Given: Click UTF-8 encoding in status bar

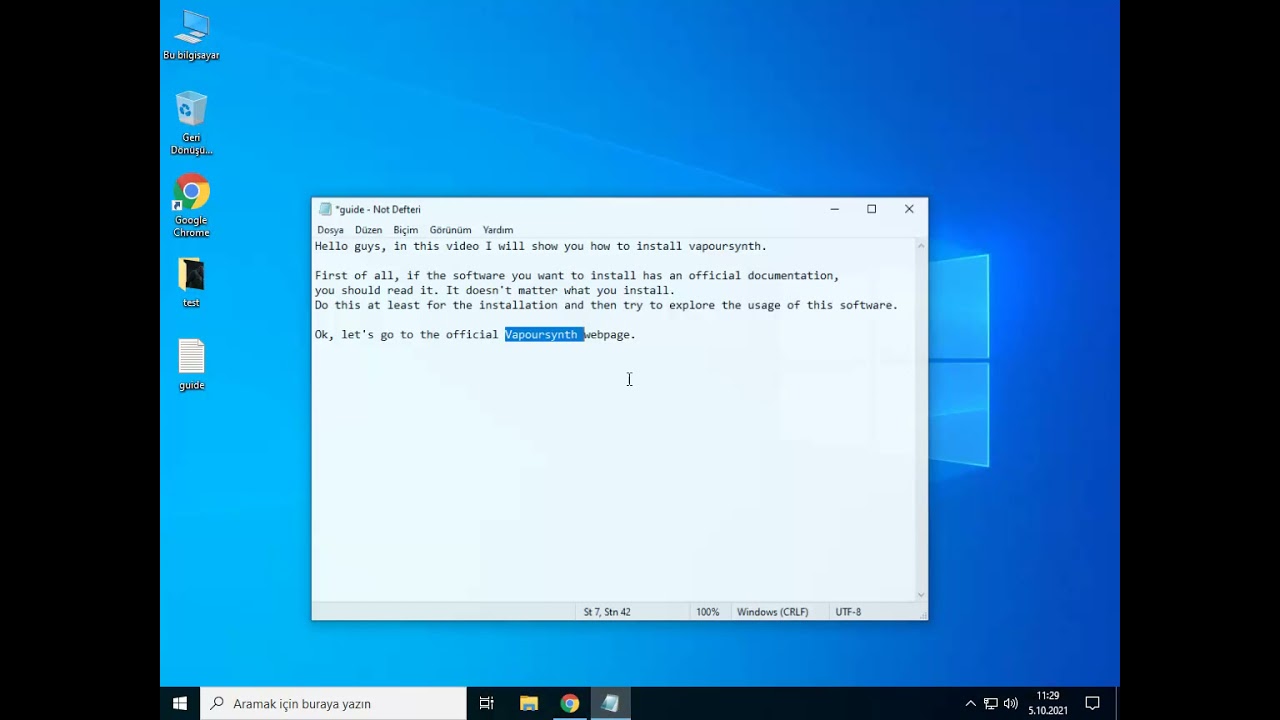Looking at the screenshot, I should coord(848,612).
